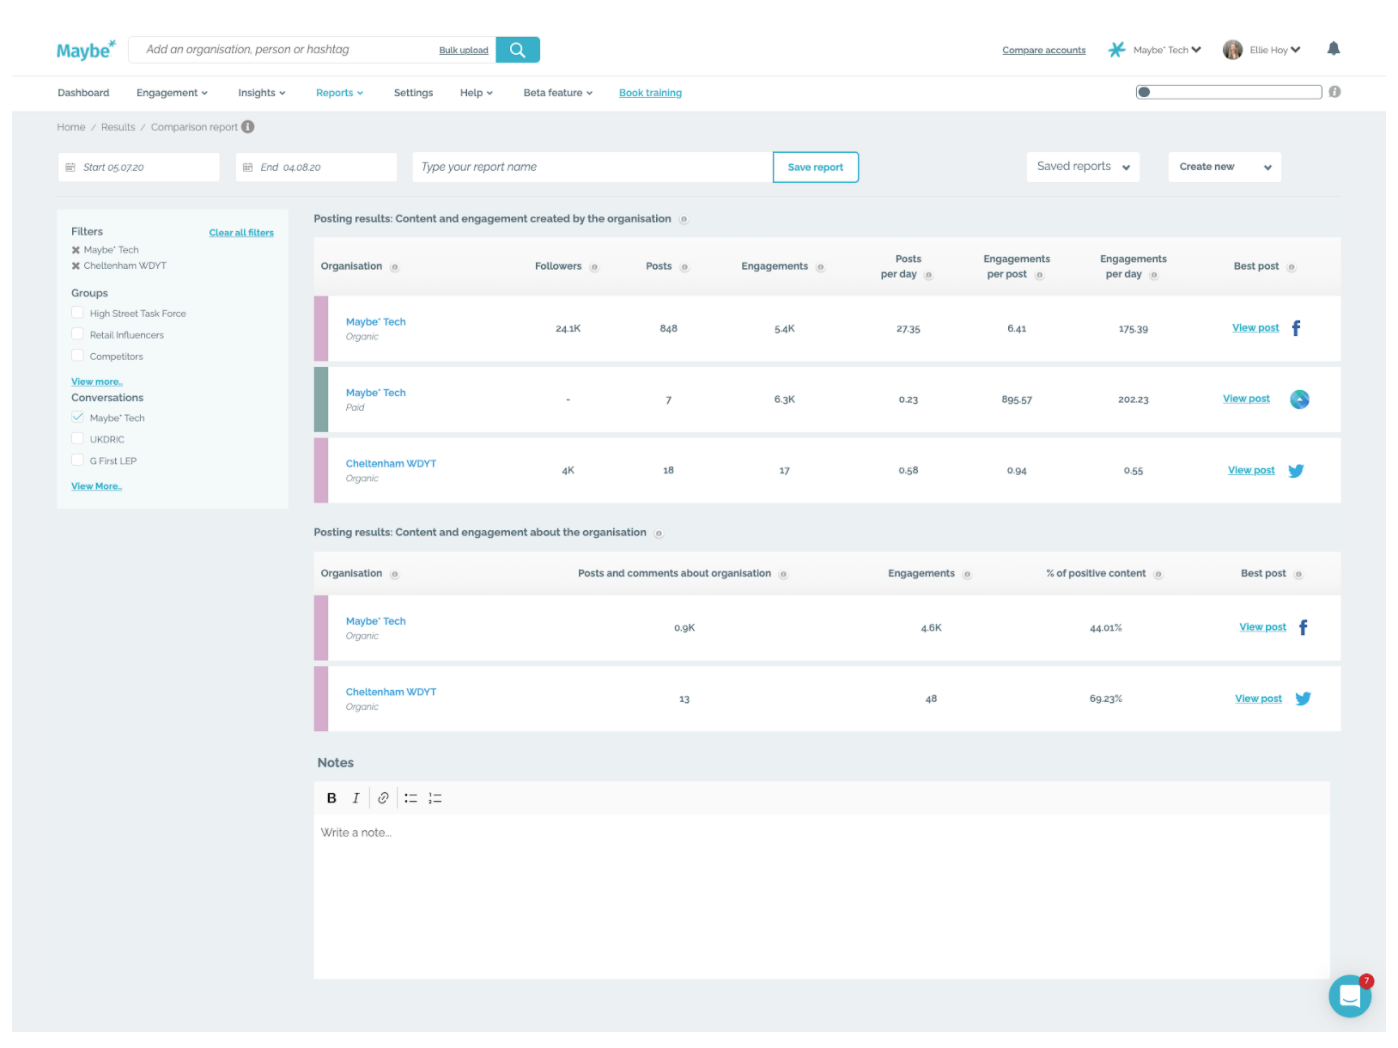Open Settings page
Screen dimensions: 1398x1048
tap(413, 93)
